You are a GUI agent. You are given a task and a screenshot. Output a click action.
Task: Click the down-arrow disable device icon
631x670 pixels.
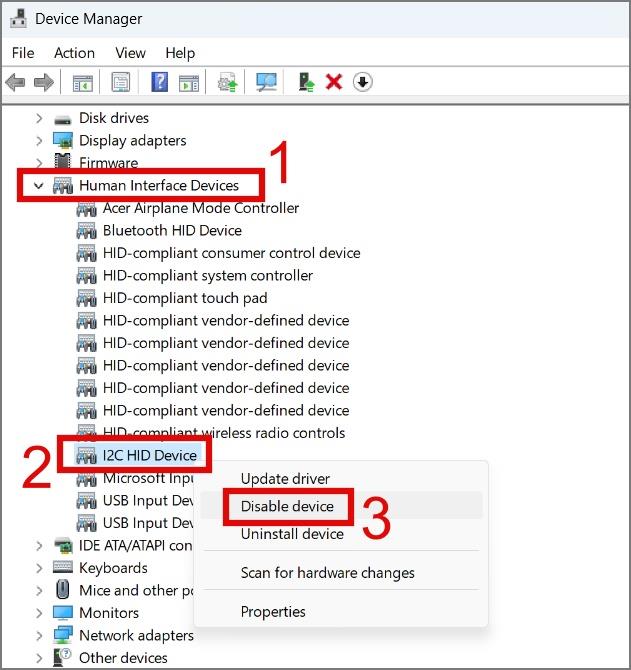pos(363,82)
